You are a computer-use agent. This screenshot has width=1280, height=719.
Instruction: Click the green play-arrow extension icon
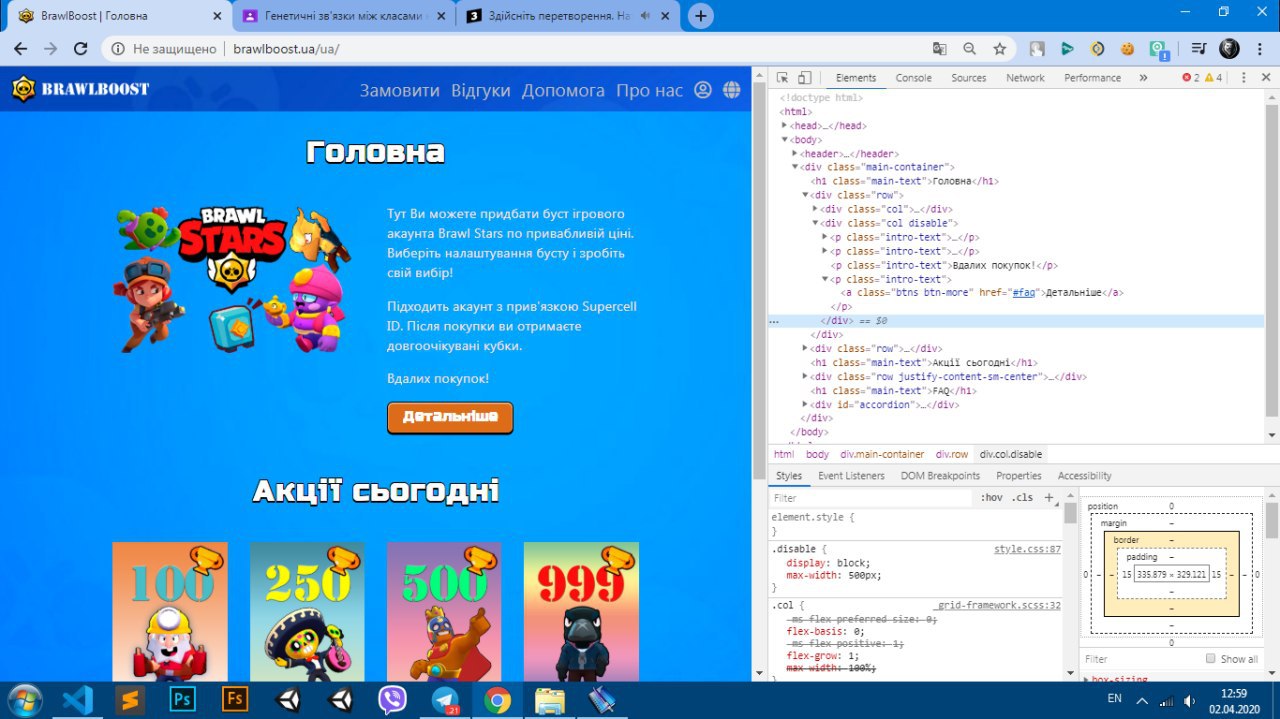(1067, 48)
